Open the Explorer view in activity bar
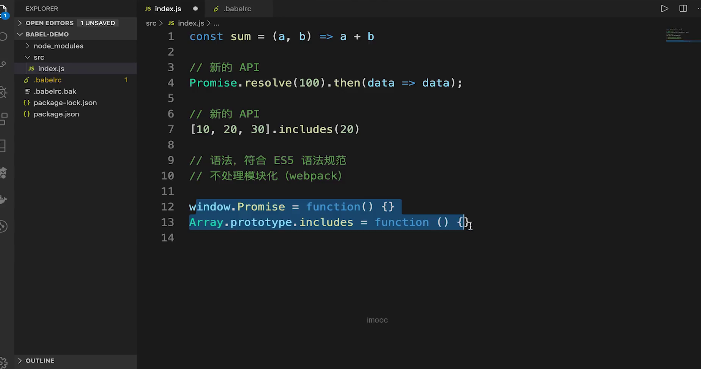 tap(4, 12)
